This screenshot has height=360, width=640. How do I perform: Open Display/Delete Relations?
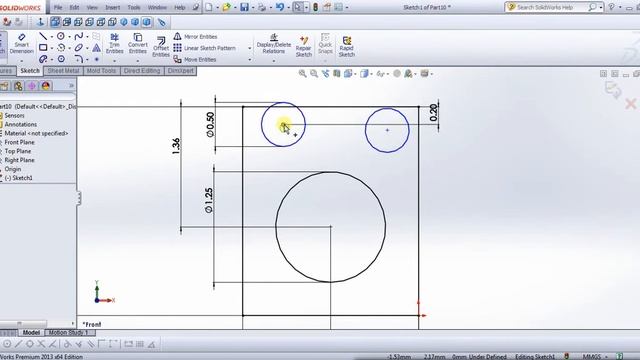tap(273, 44)
